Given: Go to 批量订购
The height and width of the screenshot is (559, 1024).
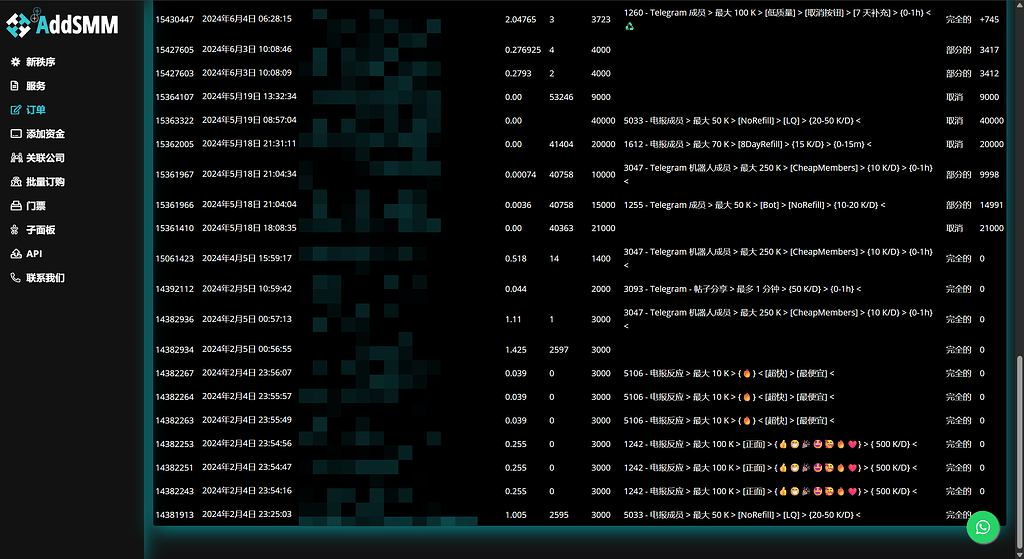Looking at the screenshot, I should 46,182.
